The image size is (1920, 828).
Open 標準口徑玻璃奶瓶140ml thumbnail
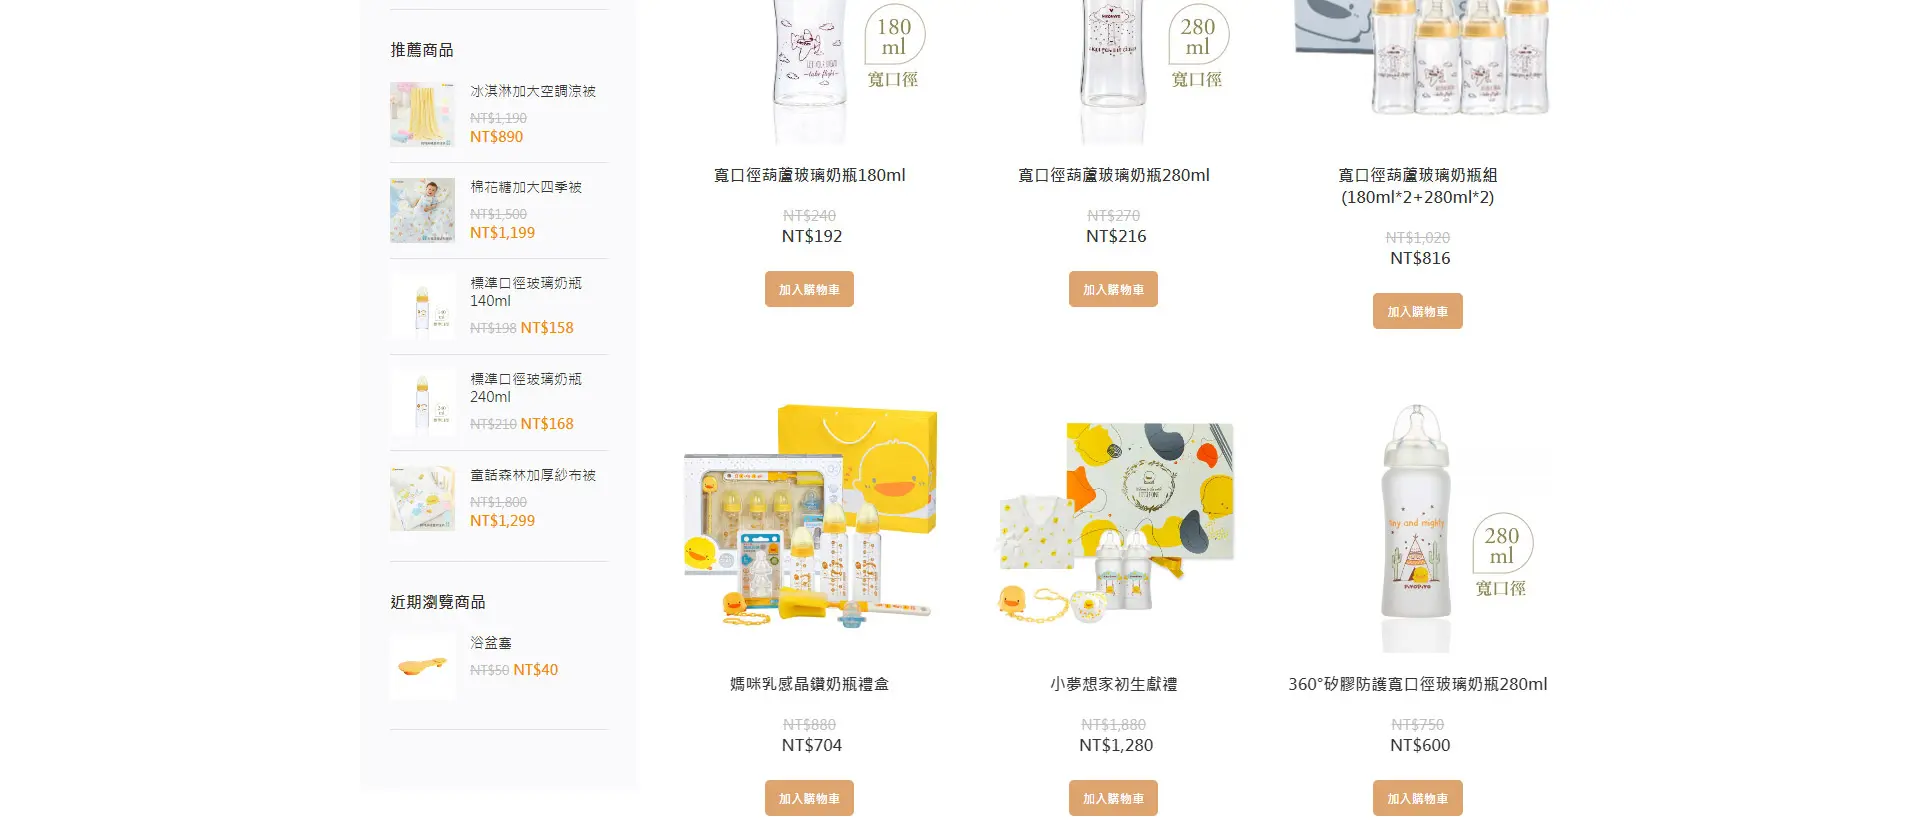click(x=422, y=306)
